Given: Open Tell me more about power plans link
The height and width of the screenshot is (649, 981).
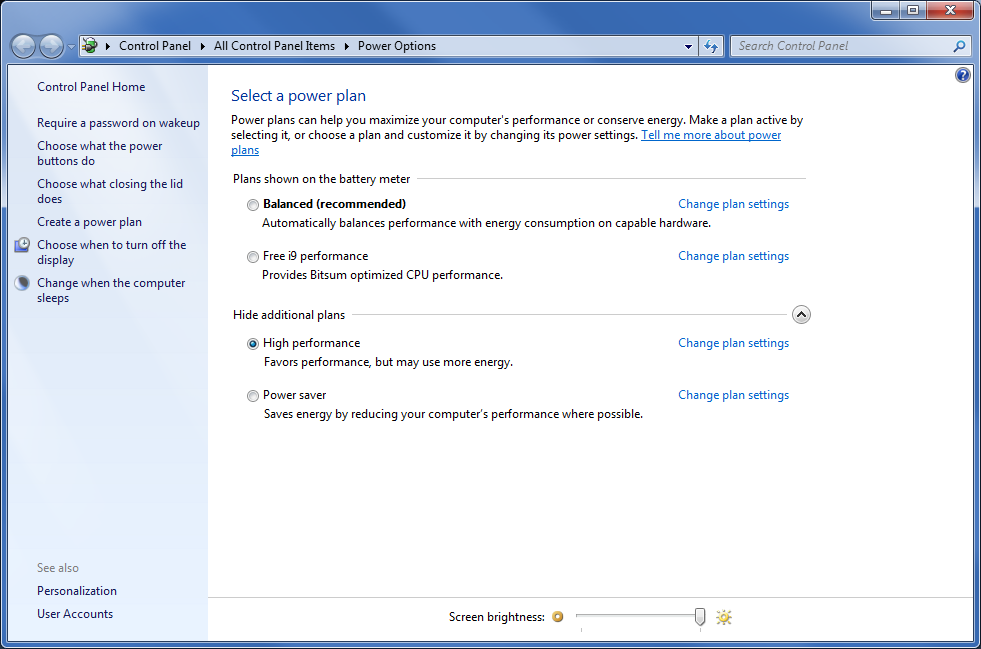Looking at the screenshot, I should pos(711,135).
